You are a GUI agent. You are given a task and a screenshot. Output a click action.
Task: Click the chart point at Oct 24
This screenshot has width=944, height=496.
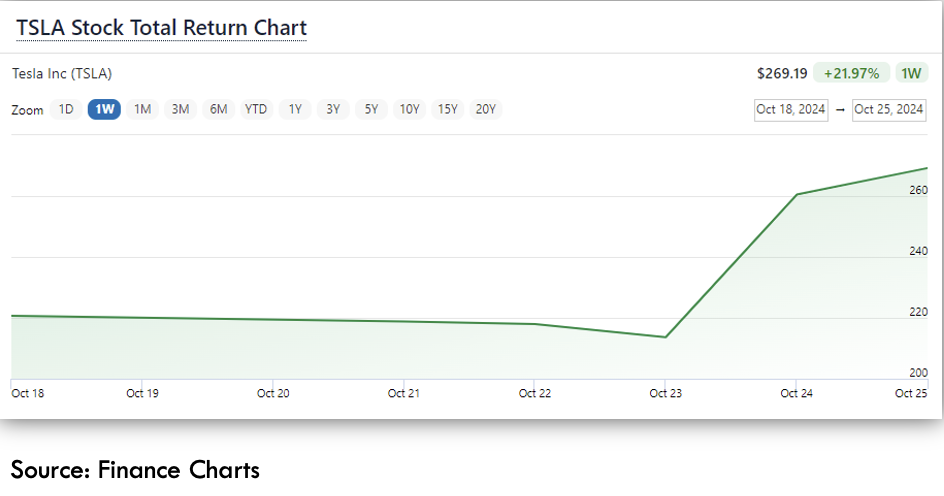[796, 194]
